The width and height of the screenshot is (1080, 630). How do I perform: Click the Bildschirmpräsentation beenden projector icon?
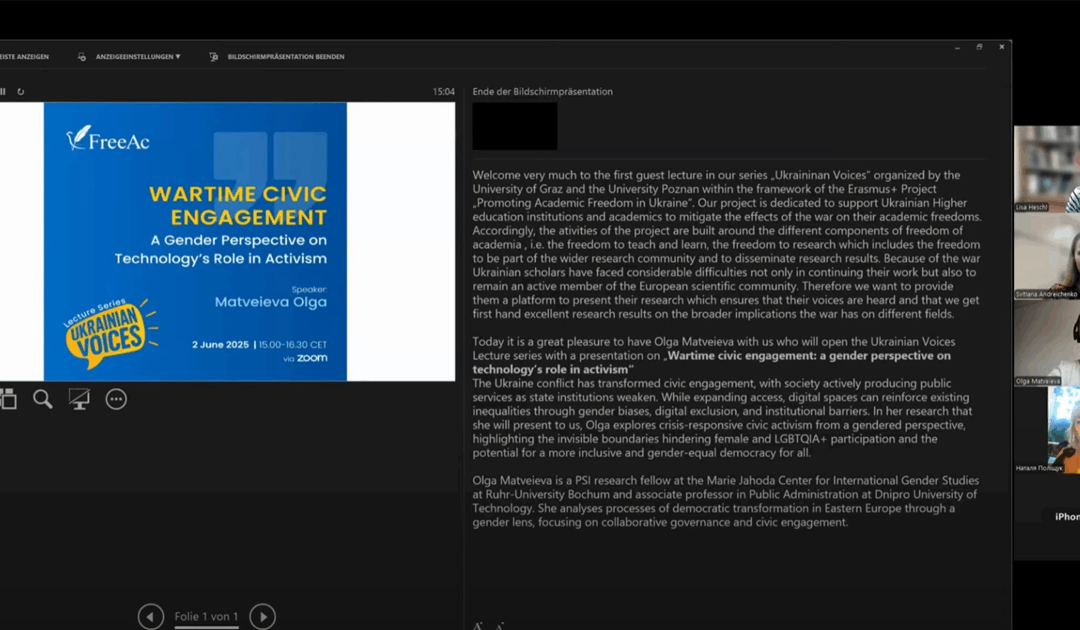coord(212,57)
